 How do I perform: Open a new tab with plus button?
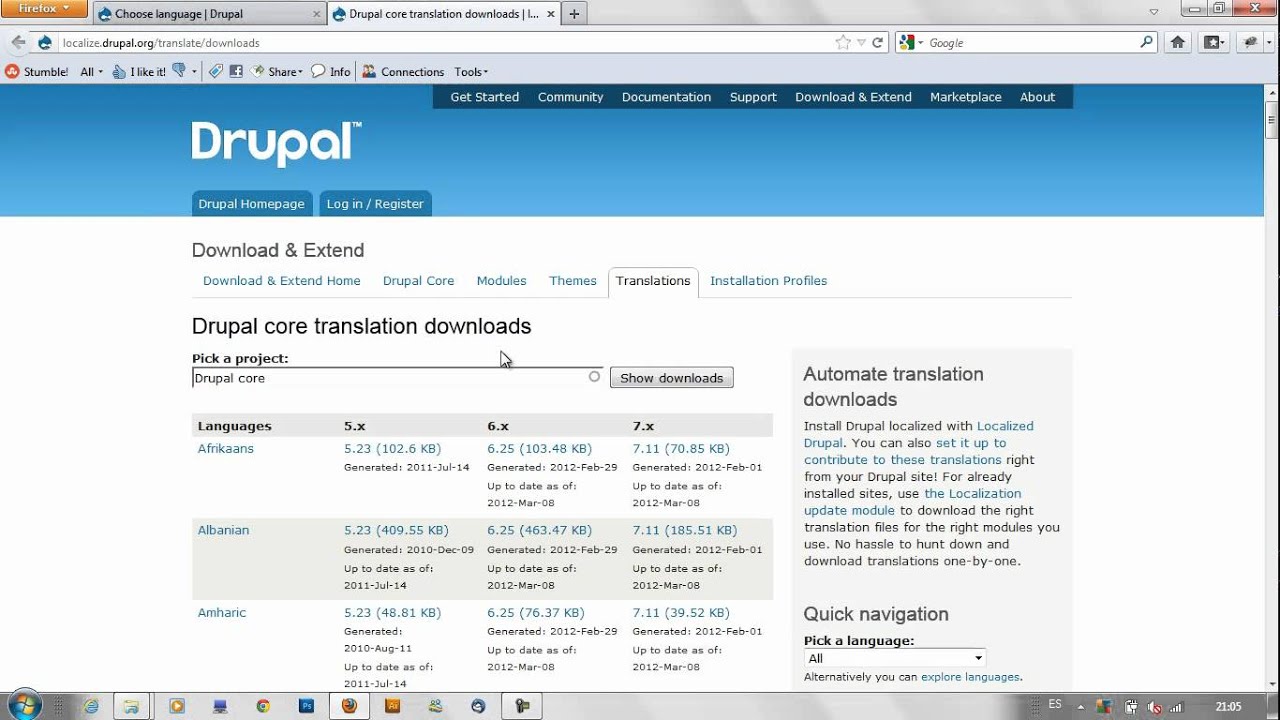[x=574, y=14]
